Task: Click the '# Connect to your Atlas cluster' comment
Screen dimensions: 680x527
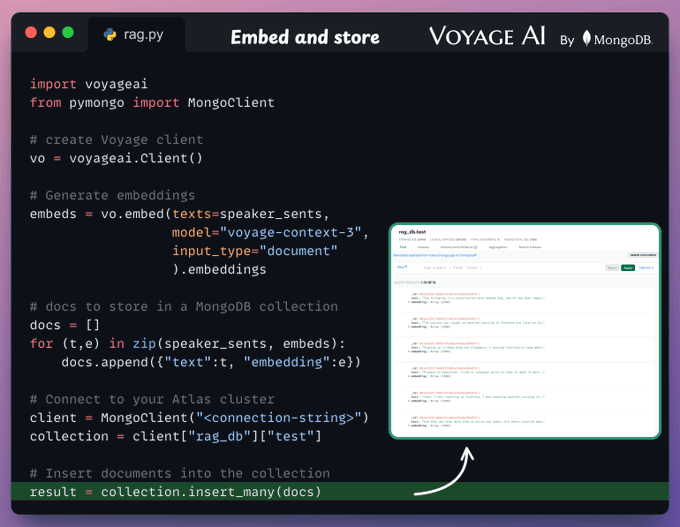Action: coord(152,399)
